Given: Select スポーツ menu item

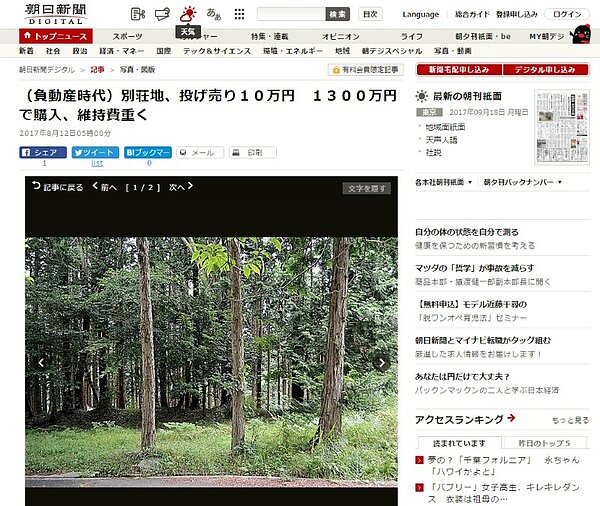Looking at the screenshot, I should pos(127,36).
